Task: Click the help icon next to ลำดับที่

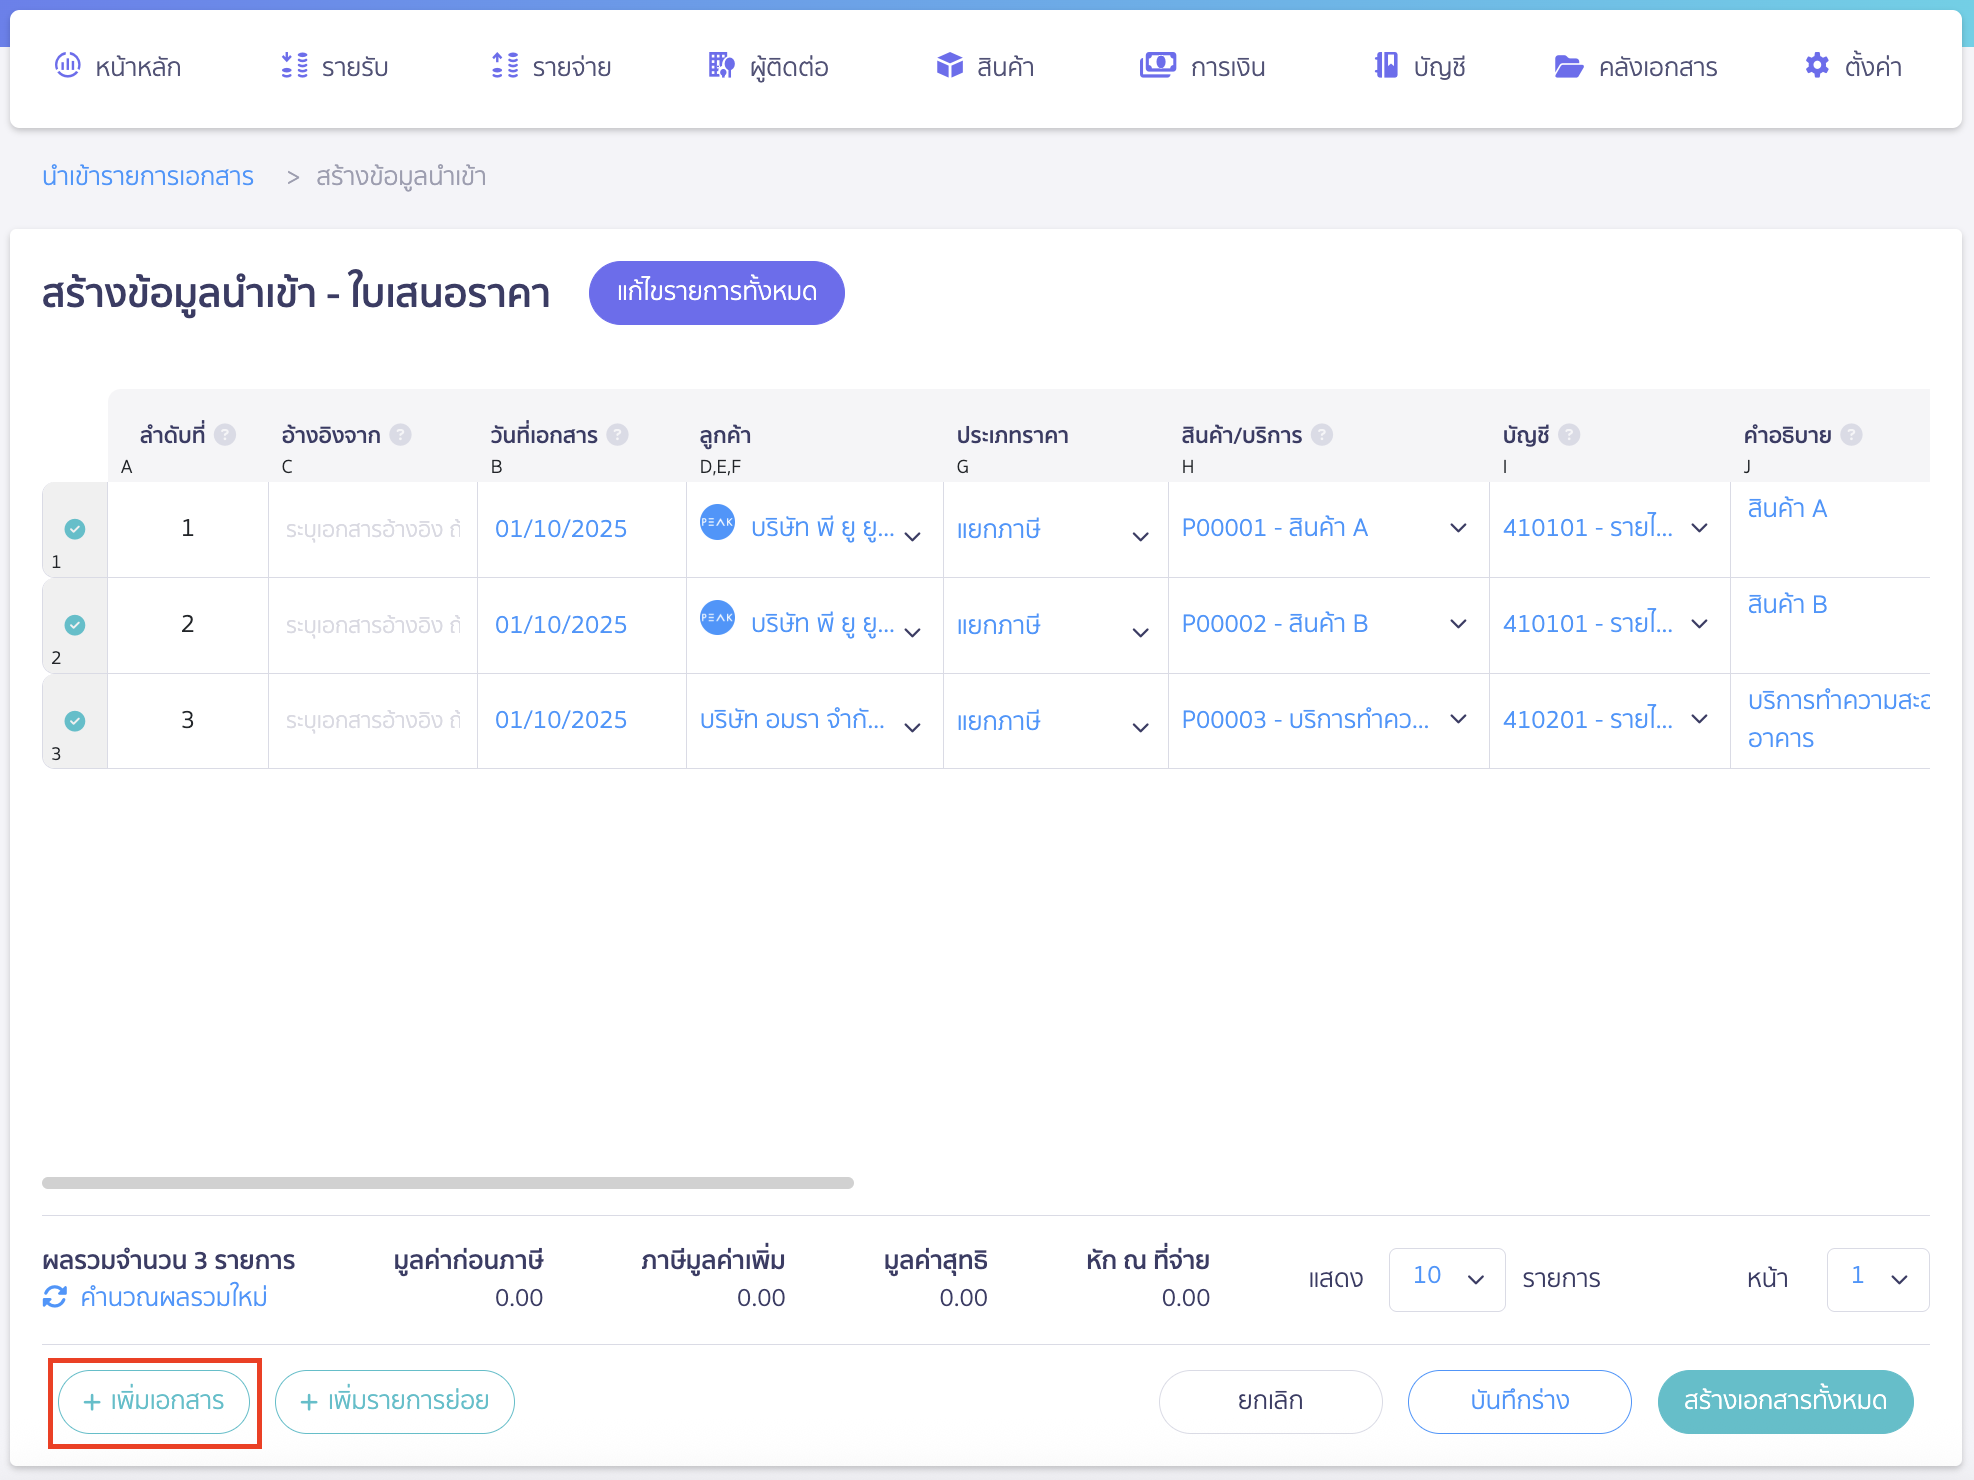Action: (225, 435)
